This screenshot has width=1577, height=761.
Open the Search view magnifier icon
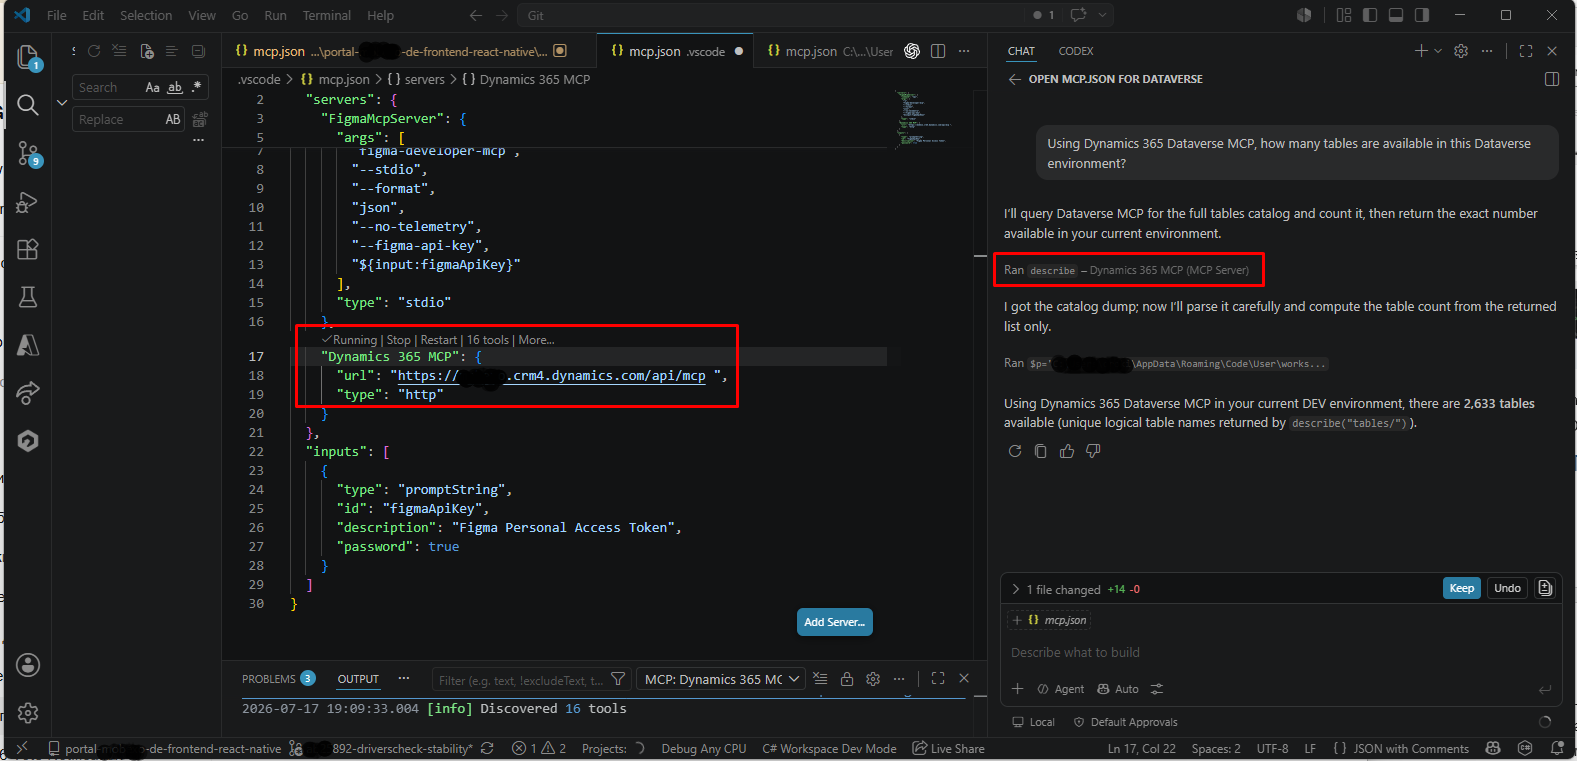tap(28, 105)
